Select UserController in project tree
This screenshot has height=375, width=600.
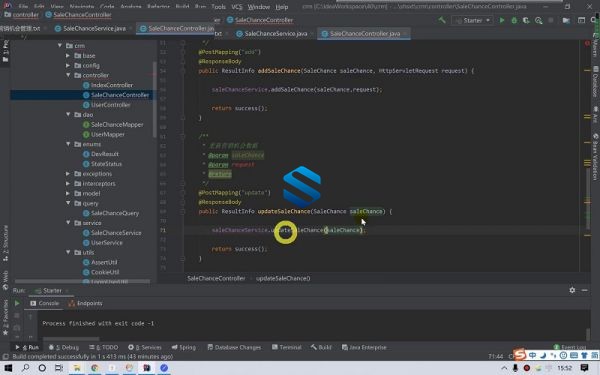click(107, 104)
